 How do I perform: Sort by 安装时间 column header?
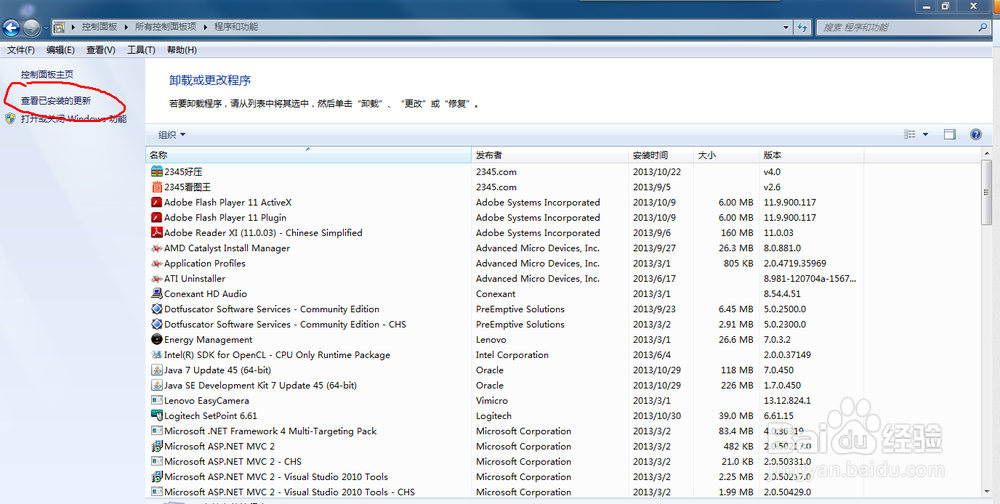click(x=661, y=155)
